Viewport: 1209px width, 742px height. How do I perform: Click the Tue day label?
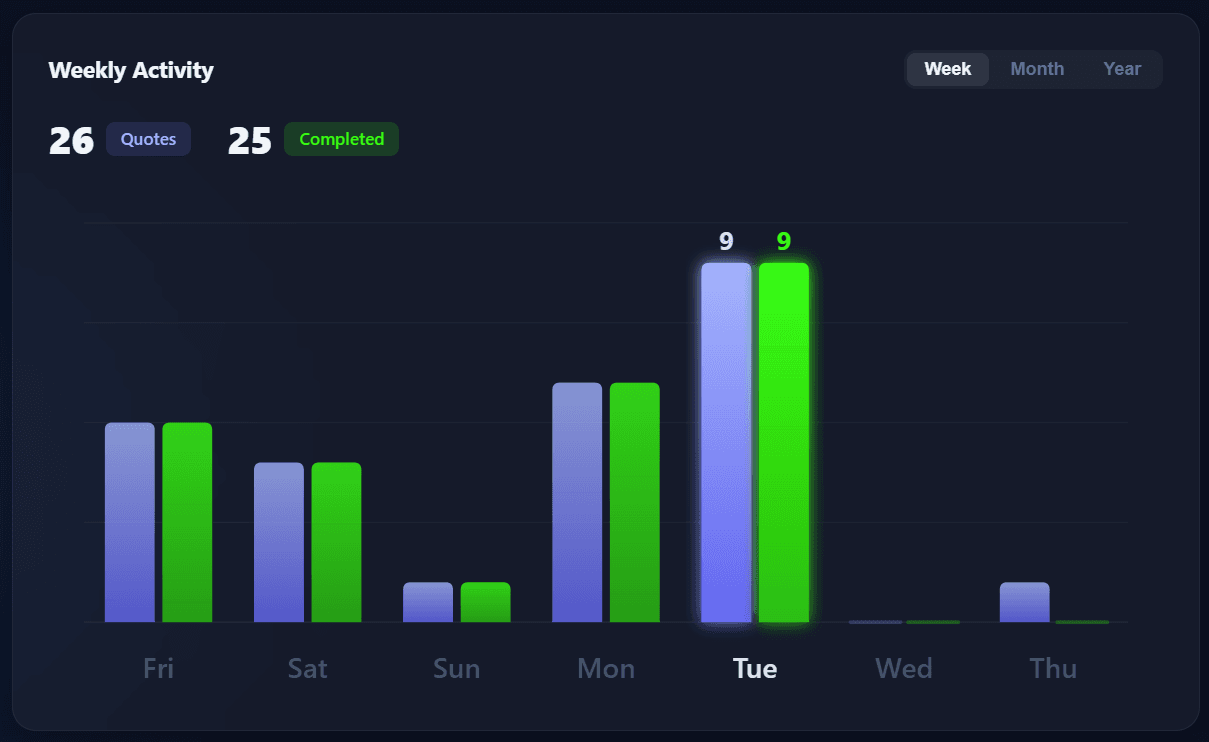coord(755,668)
